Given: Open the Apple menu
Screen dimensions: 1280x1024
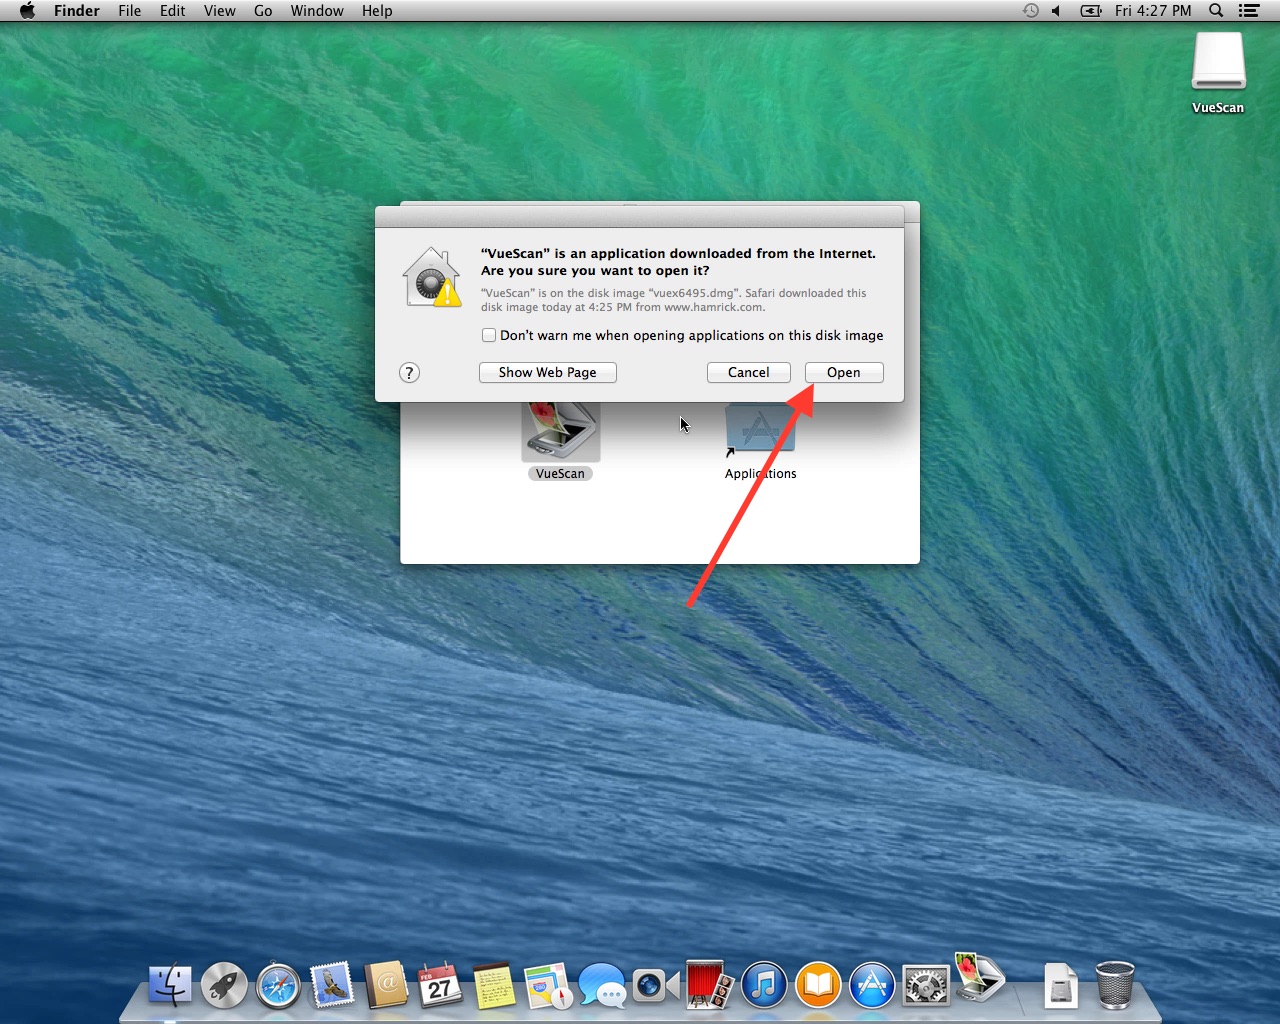Looking at the screenshot, I should pos(27,11).
